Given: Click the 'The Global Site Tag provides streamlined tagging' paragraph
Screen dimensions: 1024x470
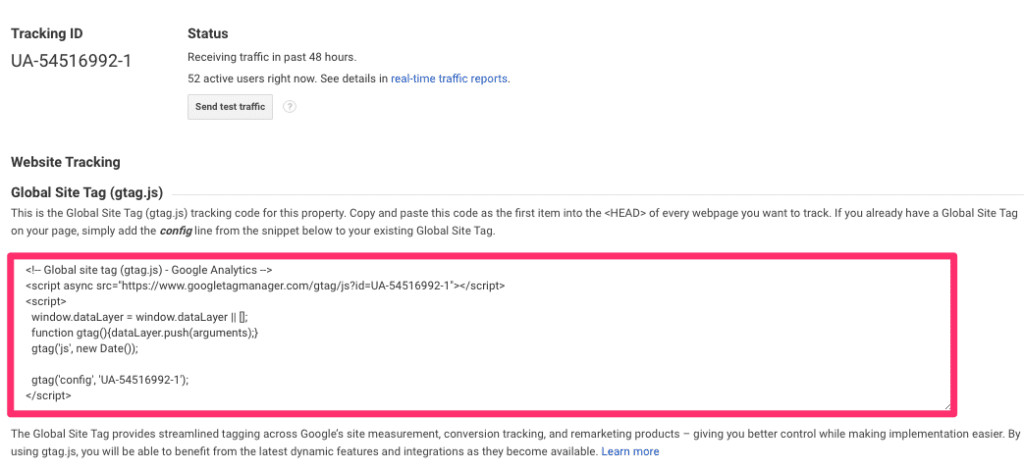Looking at the screenshot, I should [515, 442].
